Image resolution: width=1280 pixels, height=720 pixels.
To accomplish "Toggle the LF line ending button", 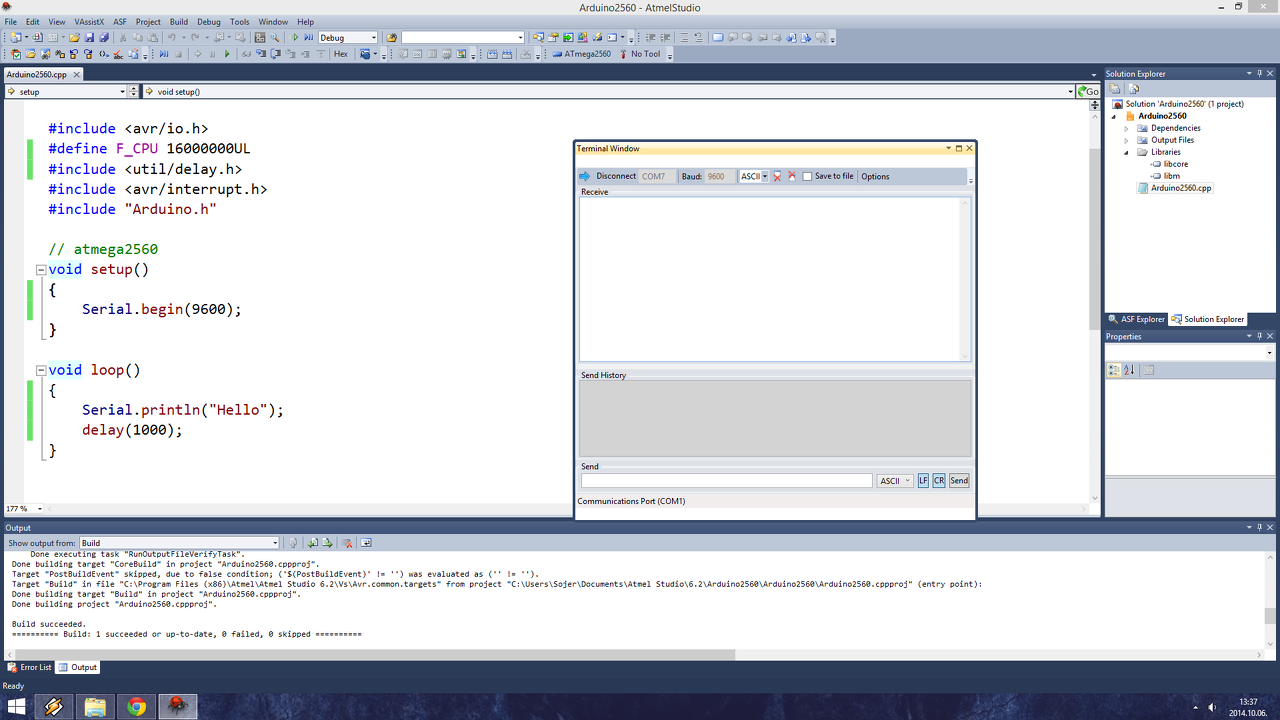I will [923, 481].
